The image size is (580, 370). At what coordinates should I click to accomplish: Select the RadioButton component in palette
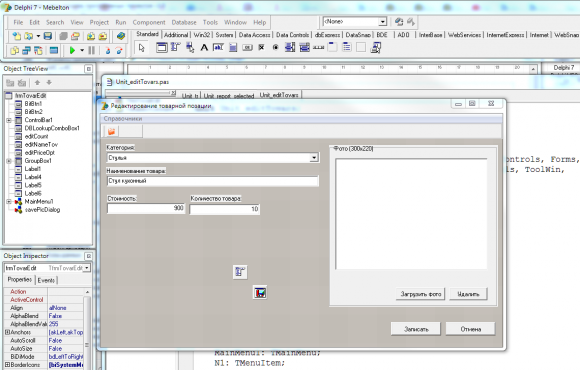(276, 47)
